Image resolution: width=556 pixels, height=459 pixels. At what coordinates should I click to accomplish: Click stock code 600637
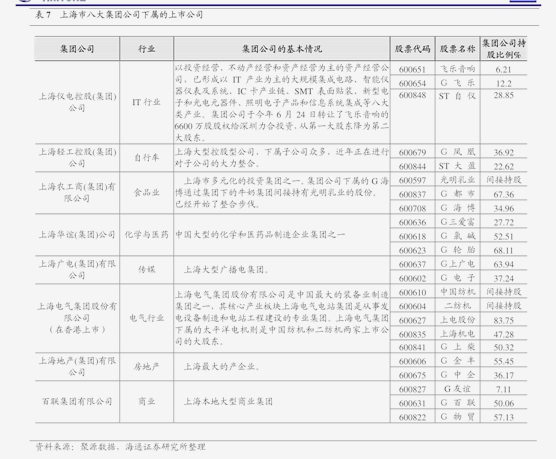[x=412, y=264]
